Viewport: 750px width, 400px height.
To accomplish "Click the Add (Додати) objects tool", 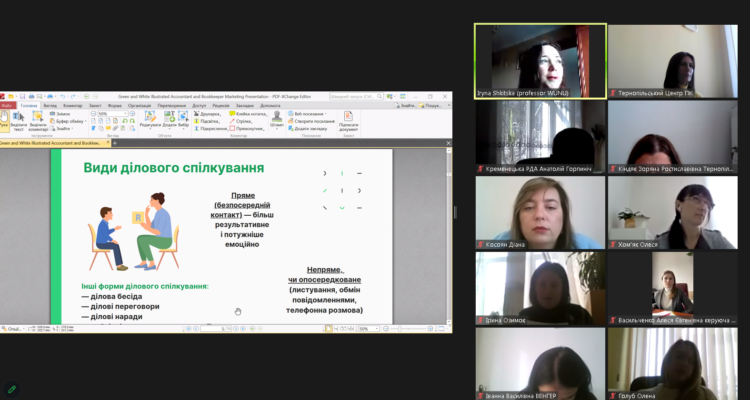I will (169, 120).
